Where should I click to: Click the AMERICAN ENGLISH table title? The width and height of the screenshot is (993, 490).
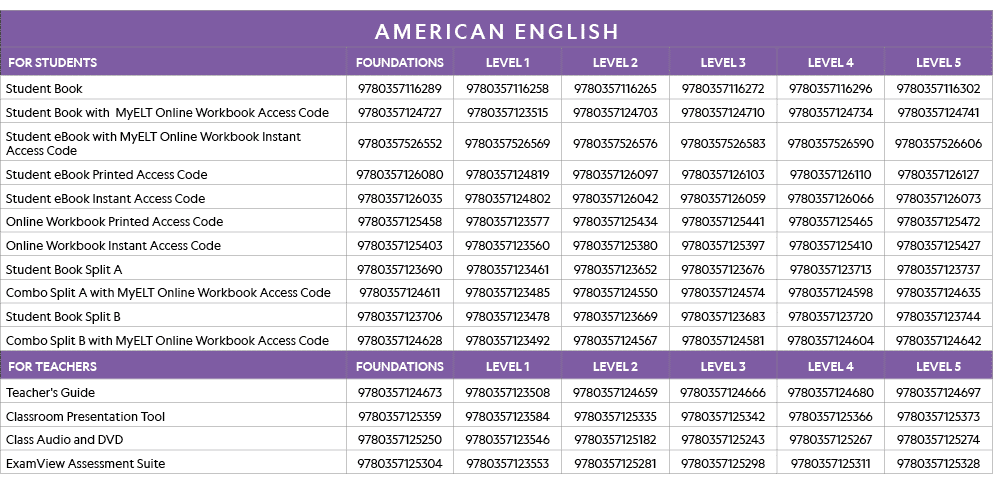(497, 31)
